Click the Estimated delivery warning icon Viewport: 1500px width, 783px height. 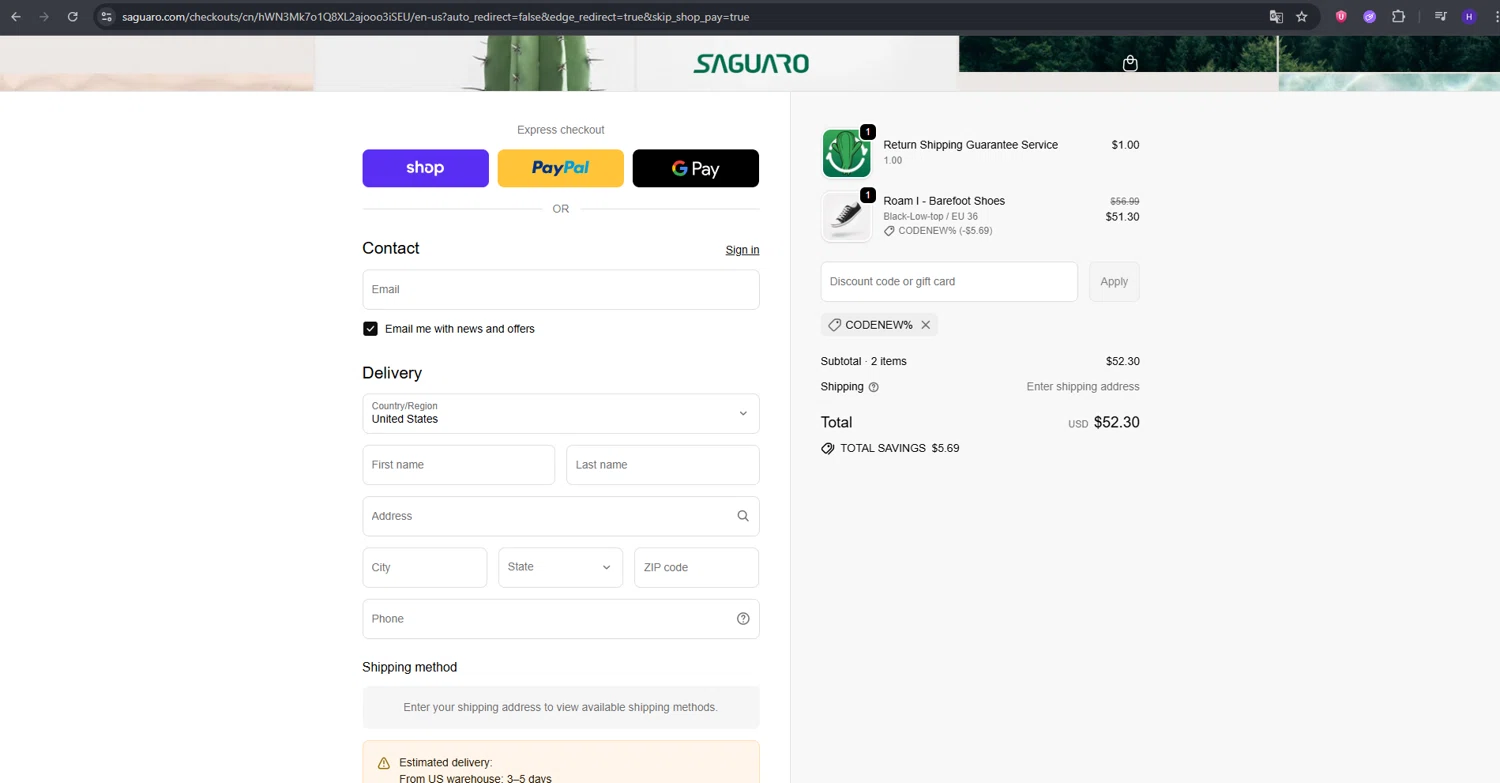[x=383, y=763]
